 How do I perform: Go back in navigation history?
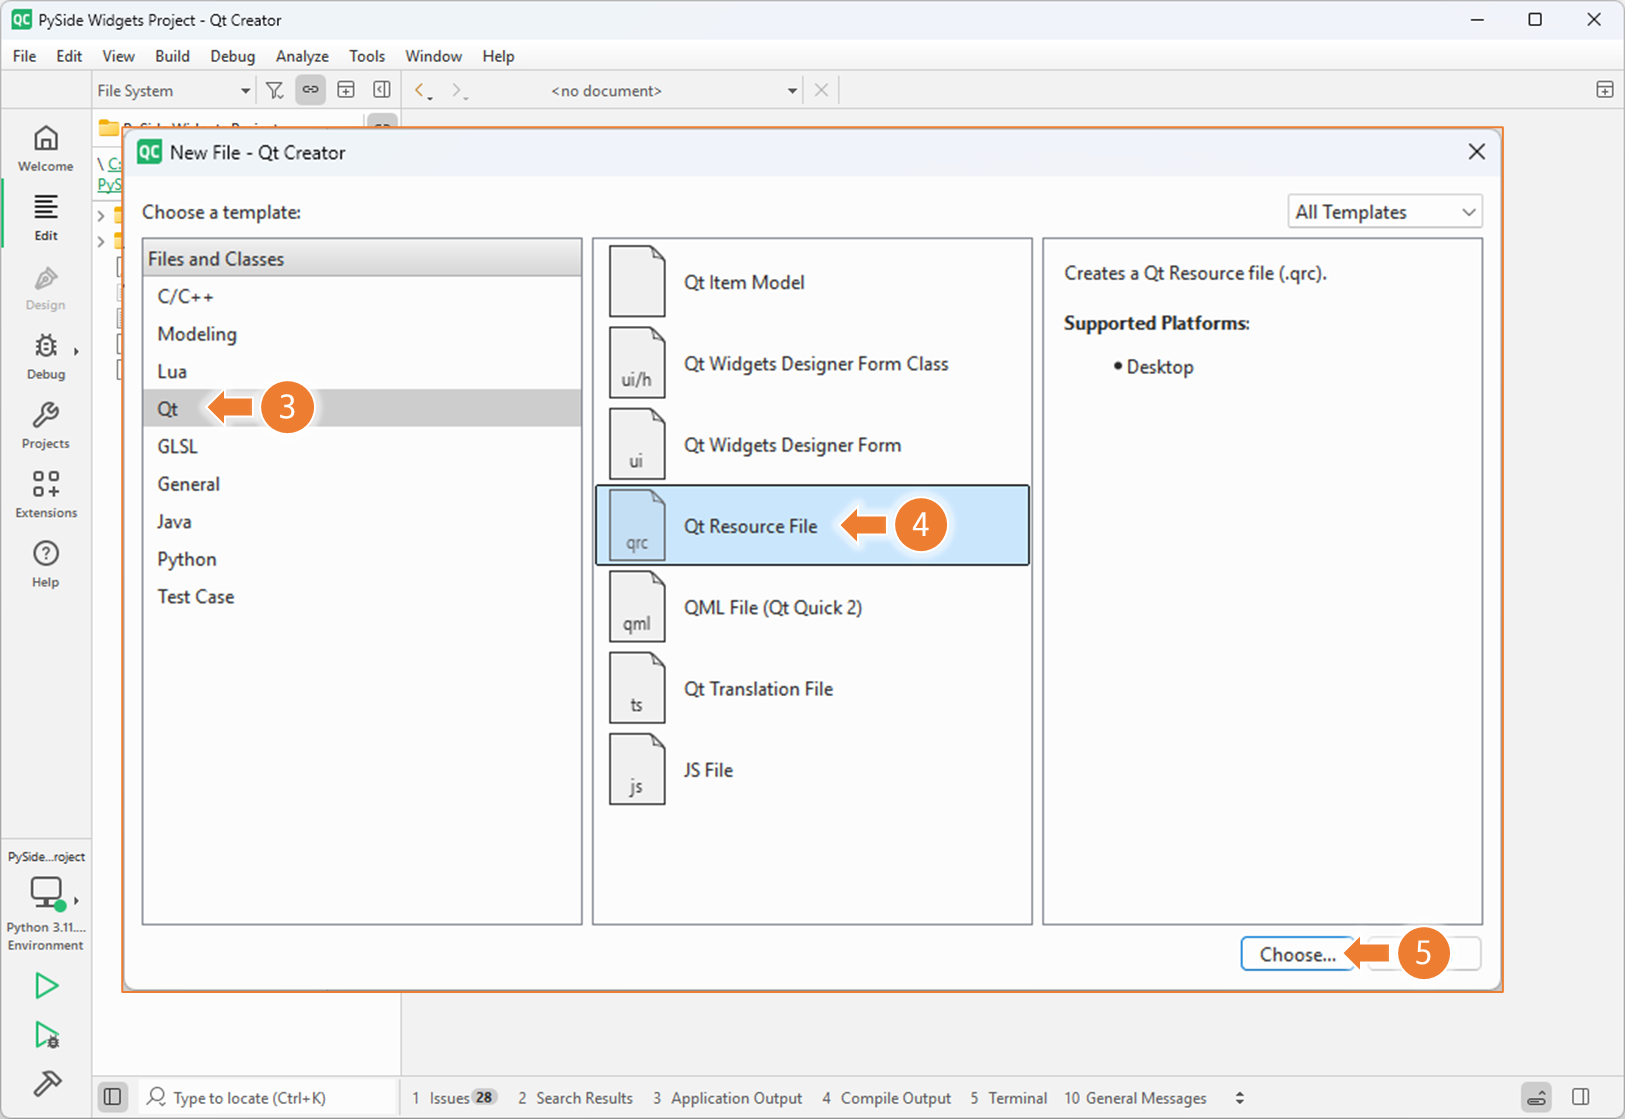pos(422,90)
